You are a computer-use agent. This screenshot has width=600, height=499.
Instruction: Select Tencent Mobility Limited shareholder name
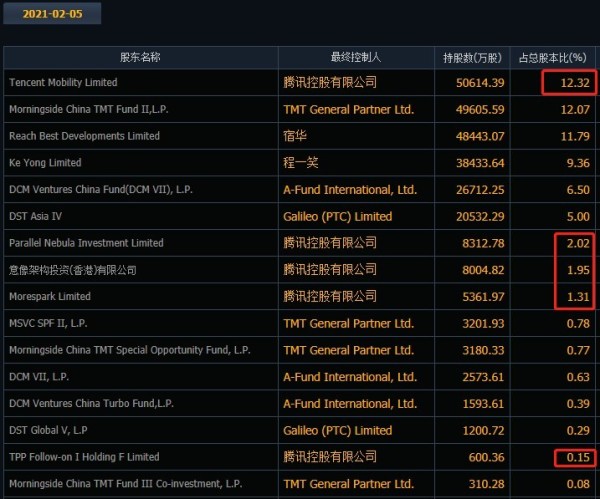[x=63, y=82]
